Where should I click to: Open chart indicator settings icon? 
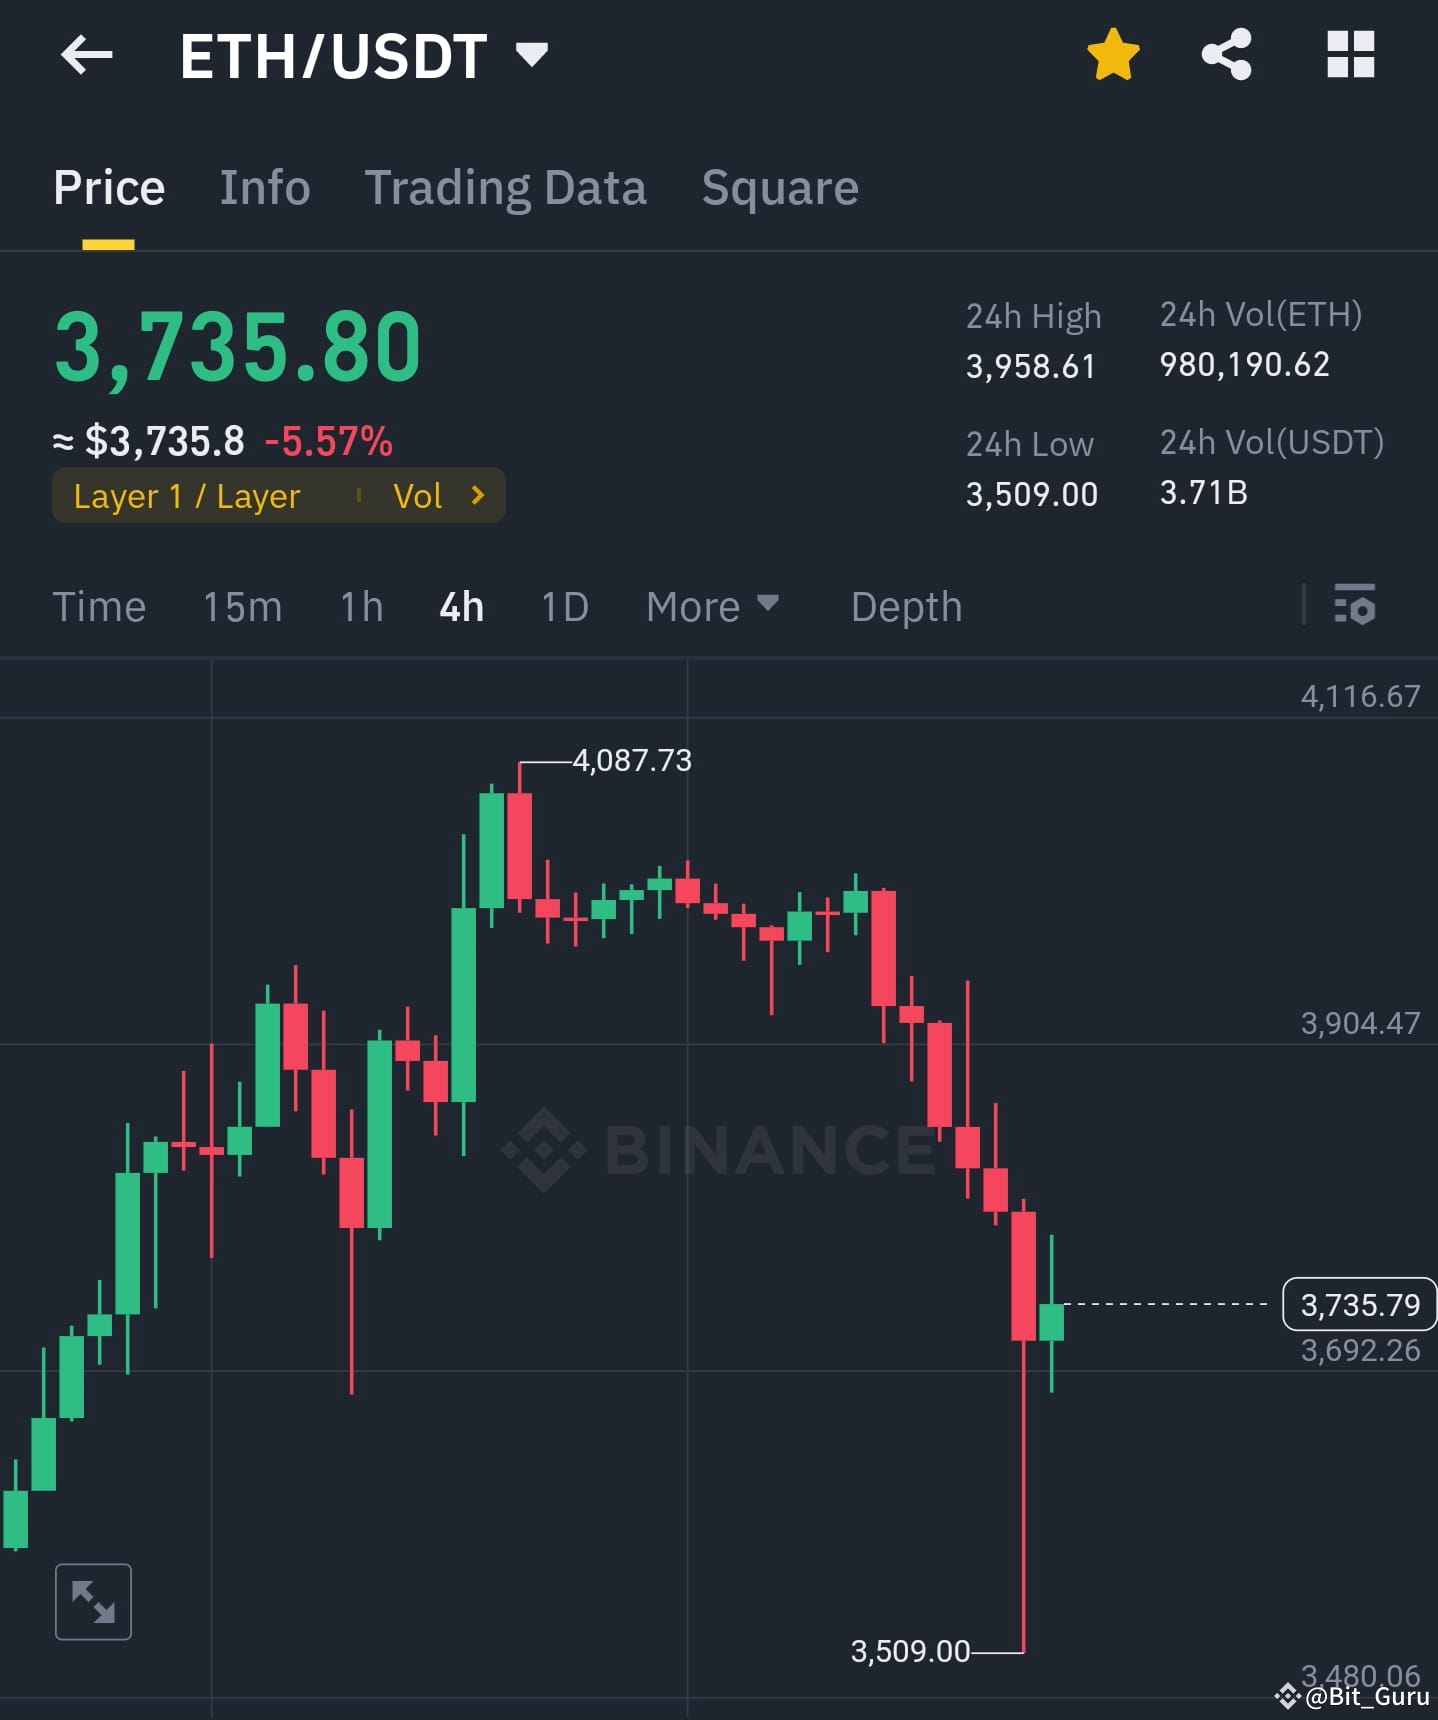(x=1355, y=606)
